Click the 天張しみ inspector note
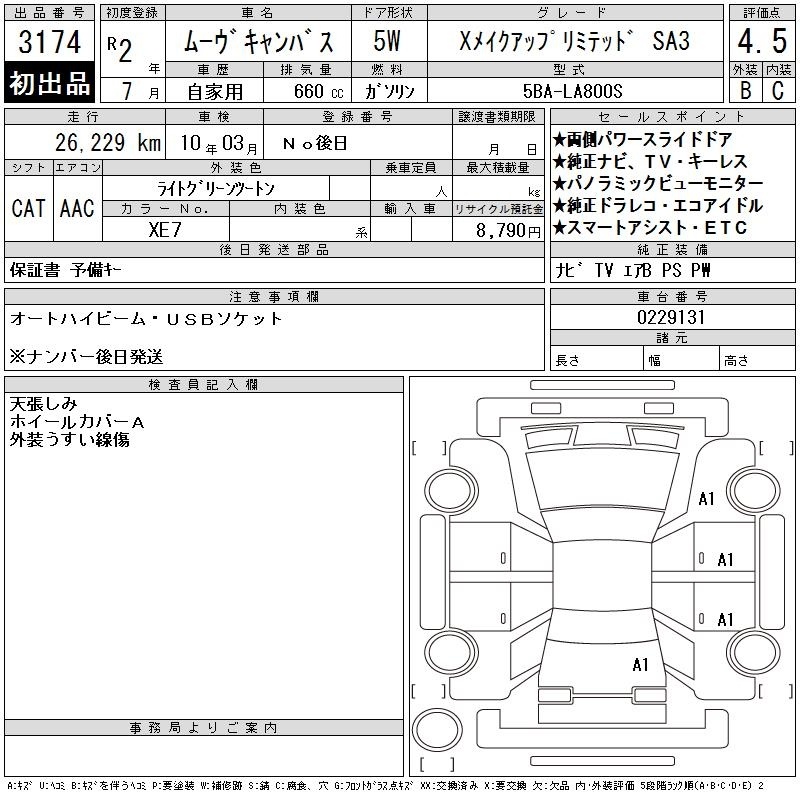 42,405
